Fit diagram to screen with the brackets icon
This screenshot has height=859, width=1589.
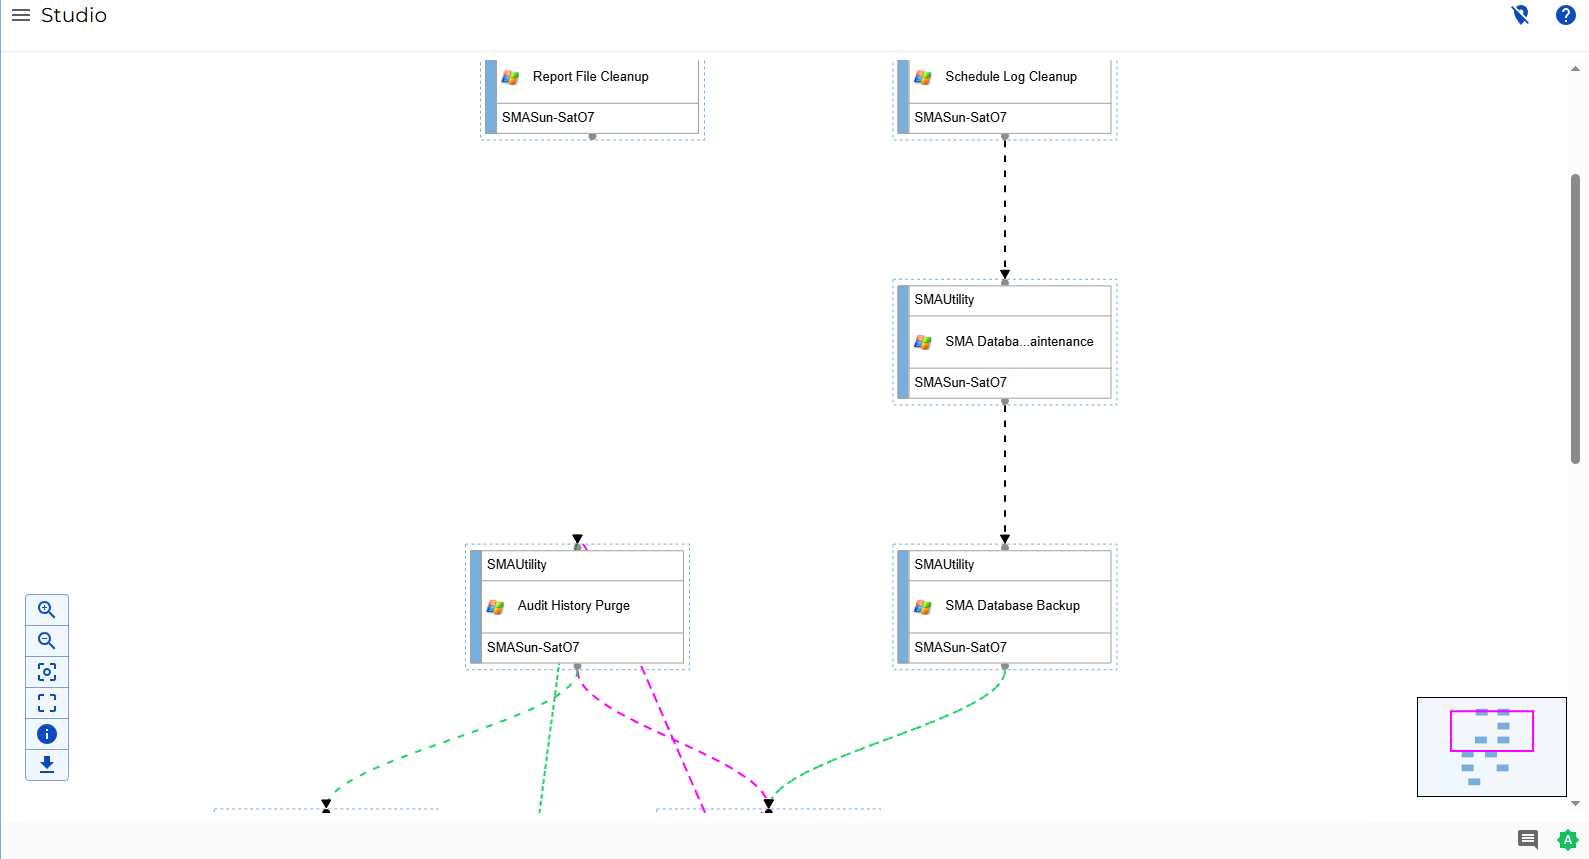point(47,703)
